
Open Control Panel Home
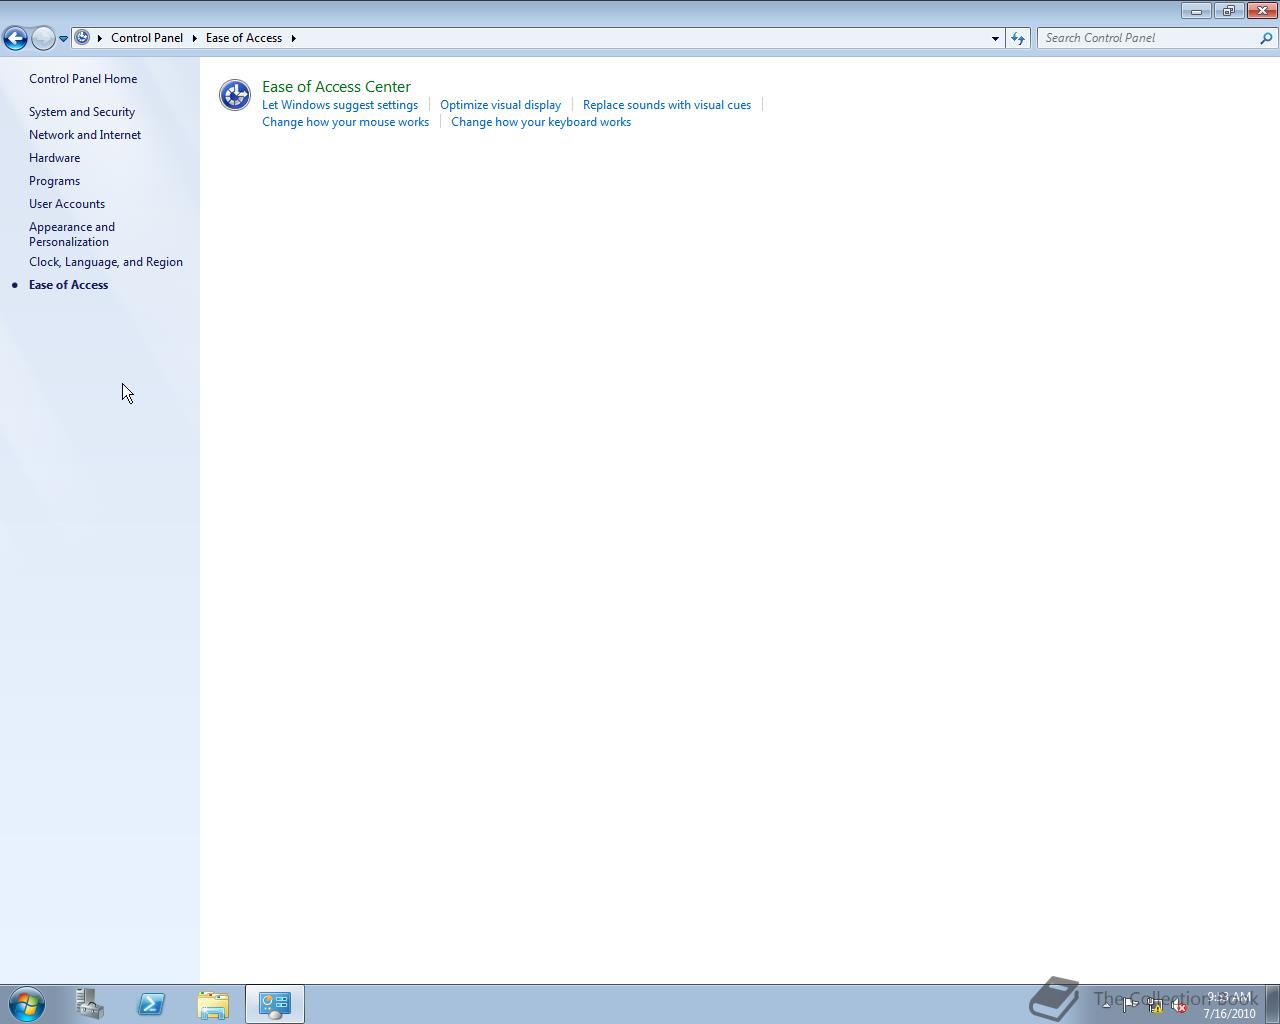click(x=83, y=79)
